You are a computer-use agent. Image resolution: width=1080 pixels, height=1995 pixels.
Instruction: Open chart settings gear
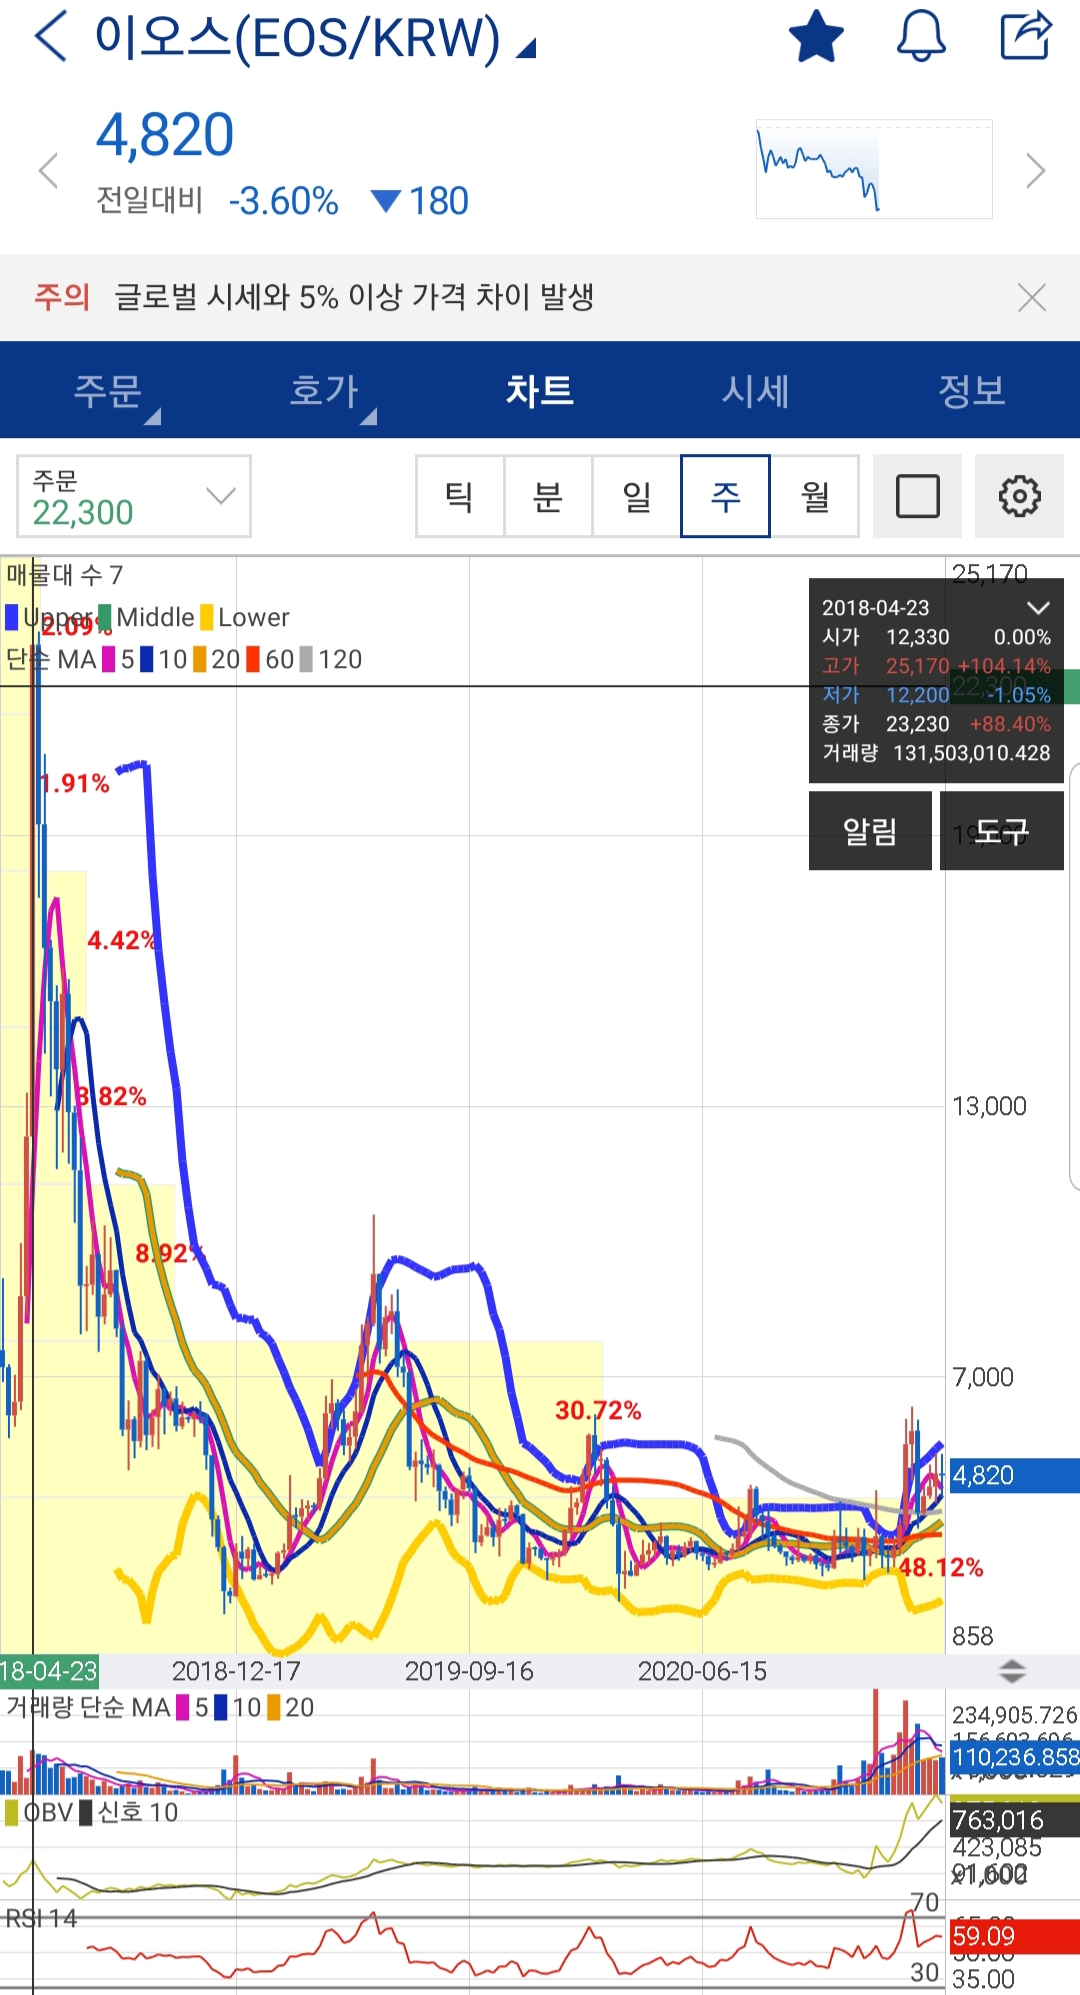tap(1020, 496)
